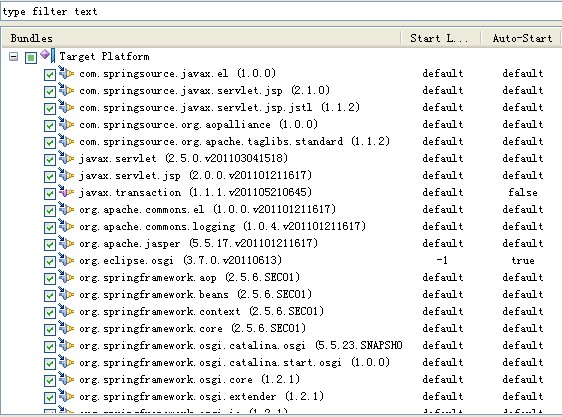Click the 'type filter text' input field
This screenshot has width=562, height=417.
coord(281,11)
